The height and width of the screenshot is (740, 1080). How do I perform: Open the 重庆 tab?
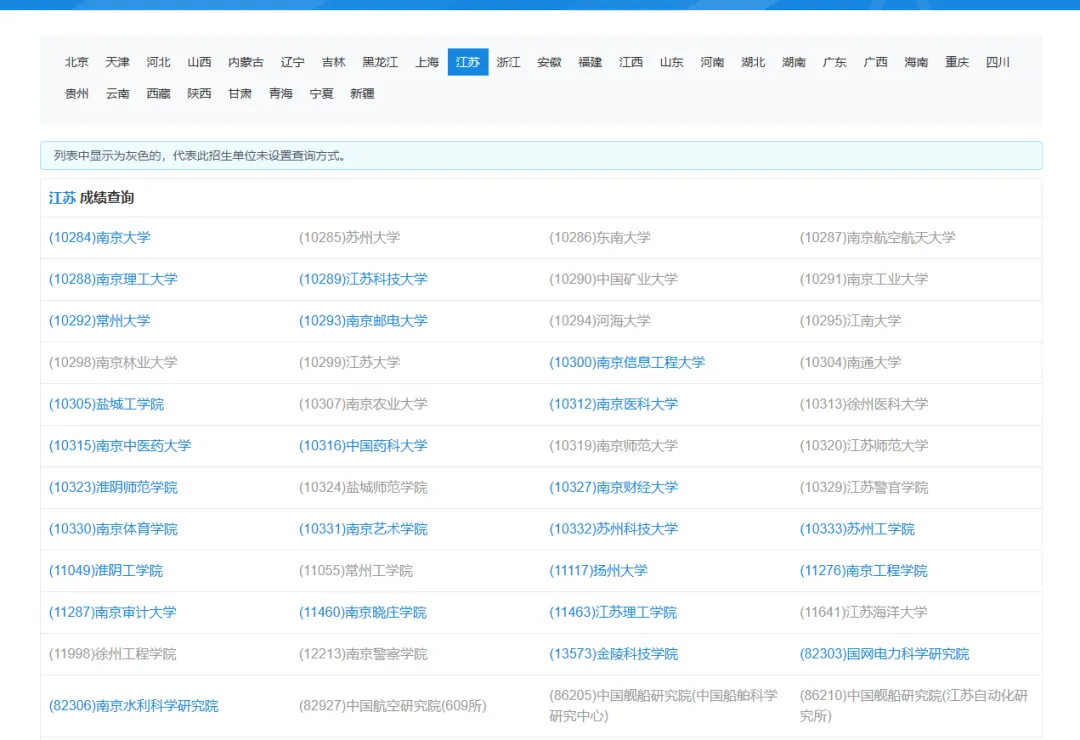957,62
